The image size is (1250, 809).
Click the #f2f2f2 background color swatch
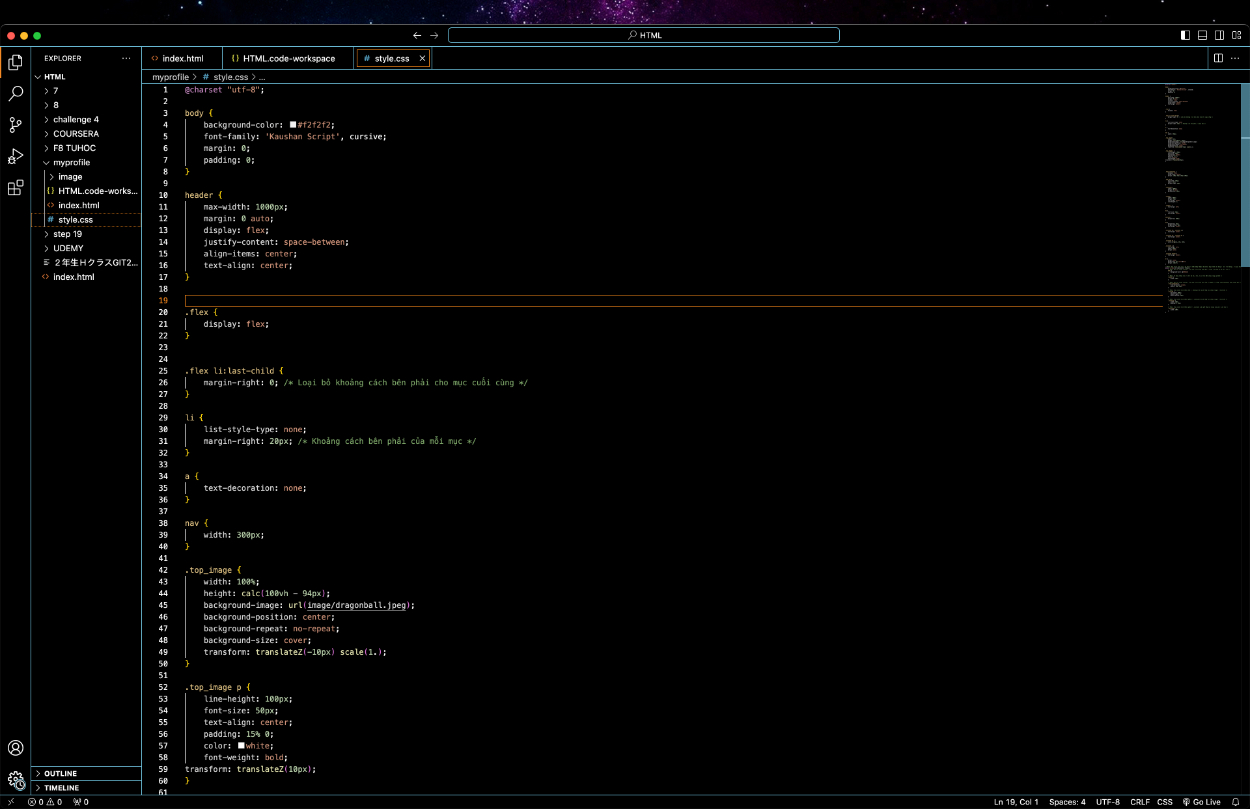point(293,125)
